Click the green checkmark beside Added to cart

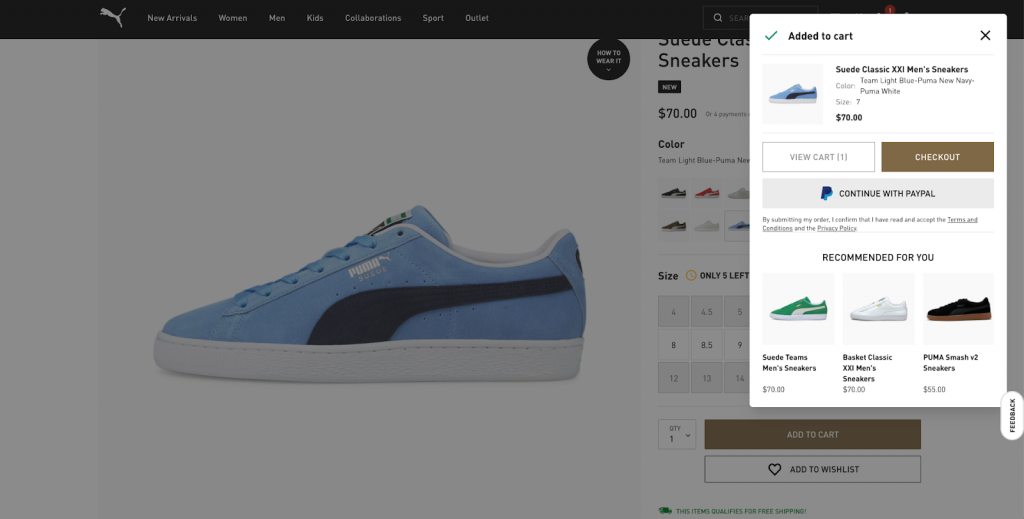[x=771, y=36]
